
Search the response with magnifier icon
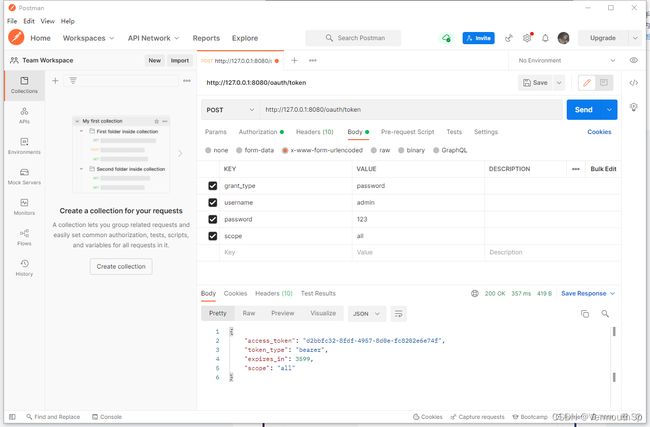pyautogui.click(x=605, y=314)
